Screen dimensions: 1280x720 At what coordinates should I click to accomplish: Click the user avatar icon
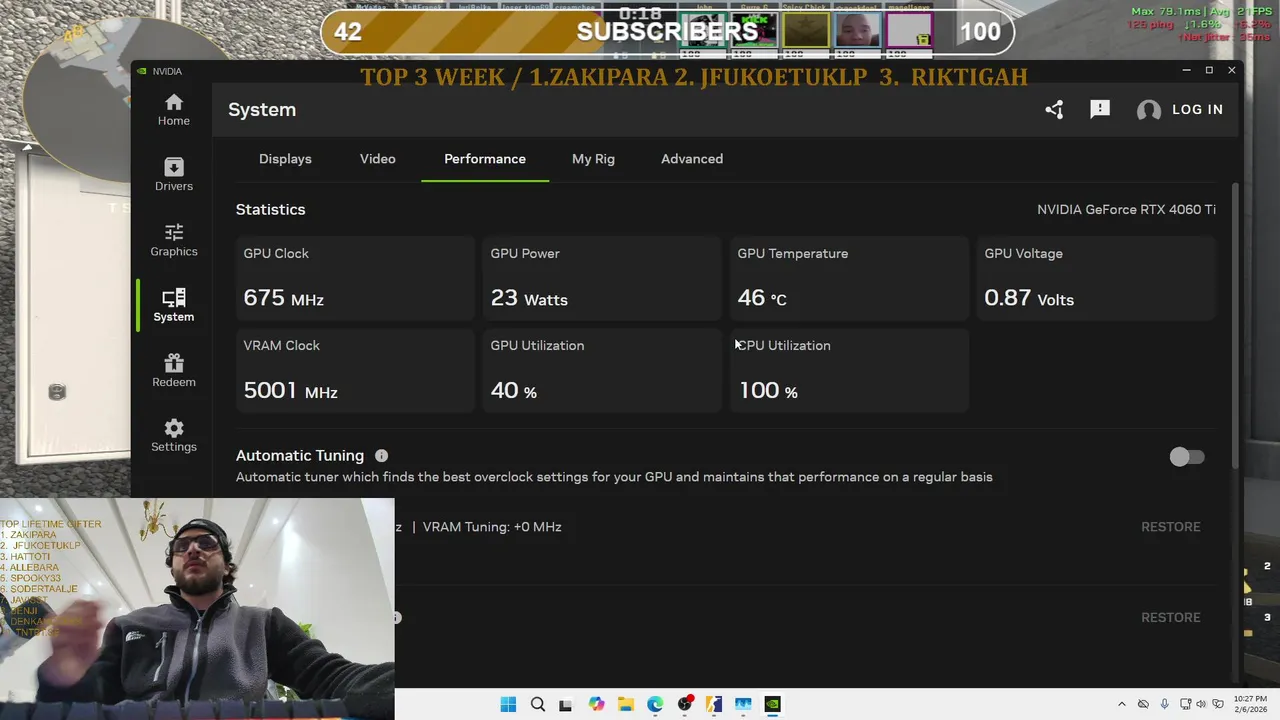click(x=1149, y=110)
